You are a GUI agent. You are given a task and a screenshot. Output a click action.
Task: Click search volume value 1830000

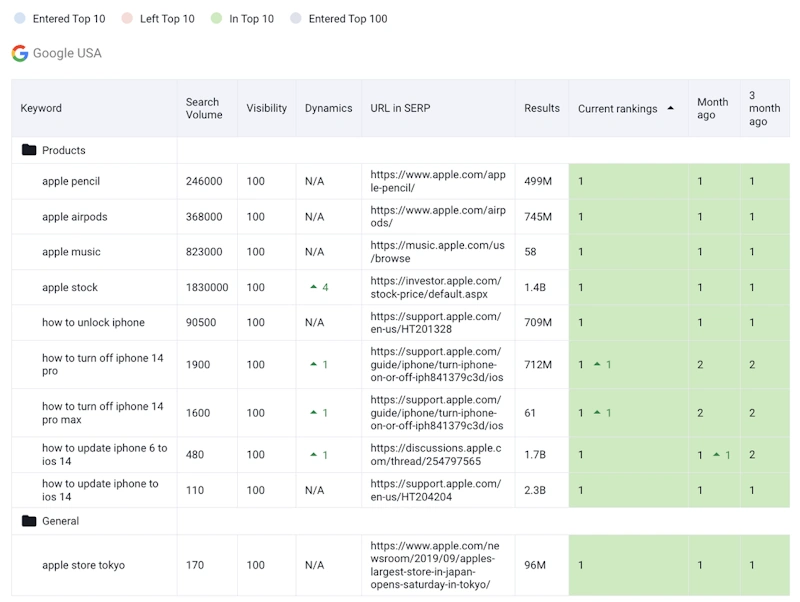(x=207, y=287)
